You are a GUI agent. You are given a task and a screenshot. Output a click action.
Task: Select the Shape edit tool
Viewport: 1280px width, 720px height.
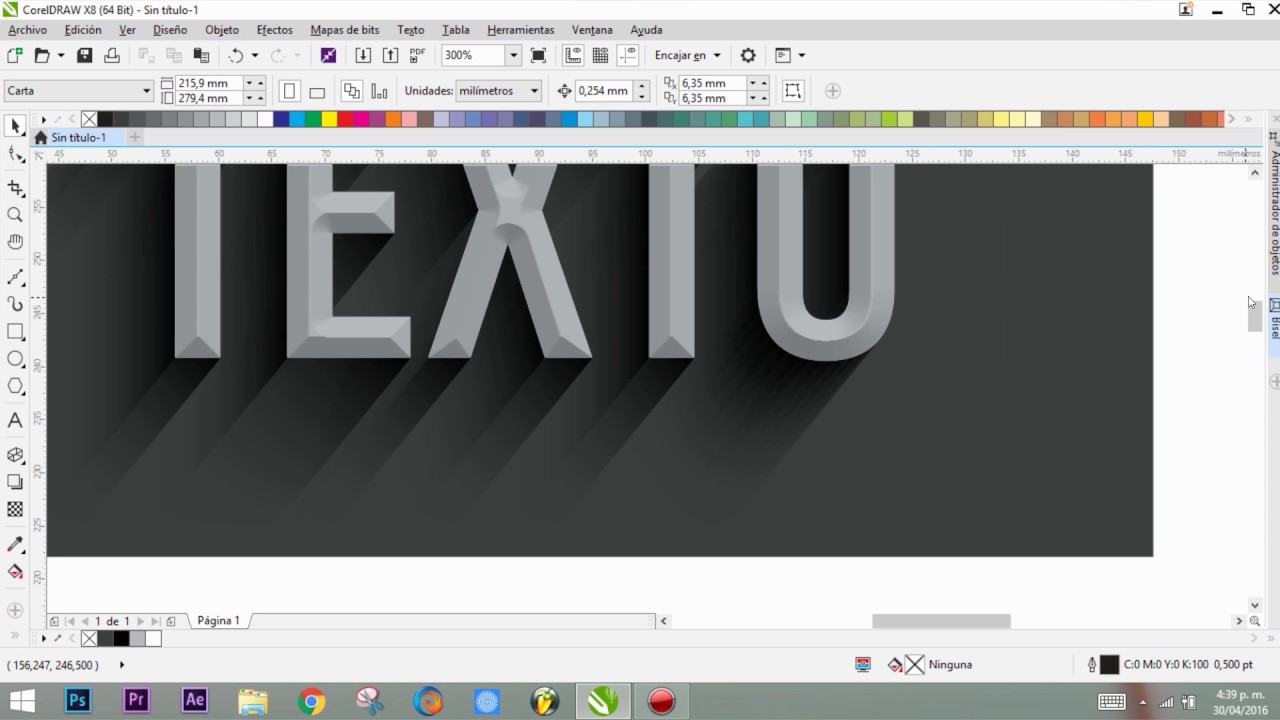coord(15,155)
